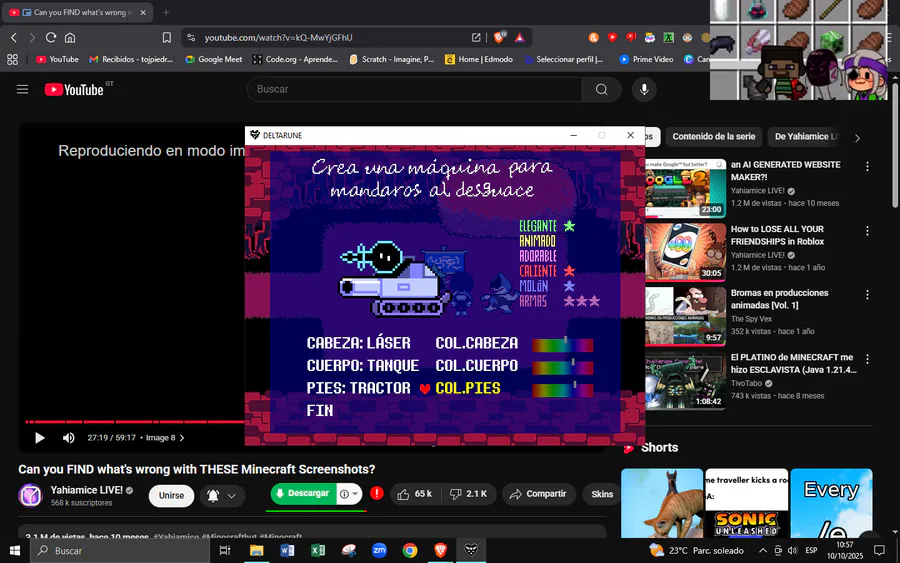Dislike the video (2.1 K)

click(x=469, y=494)
